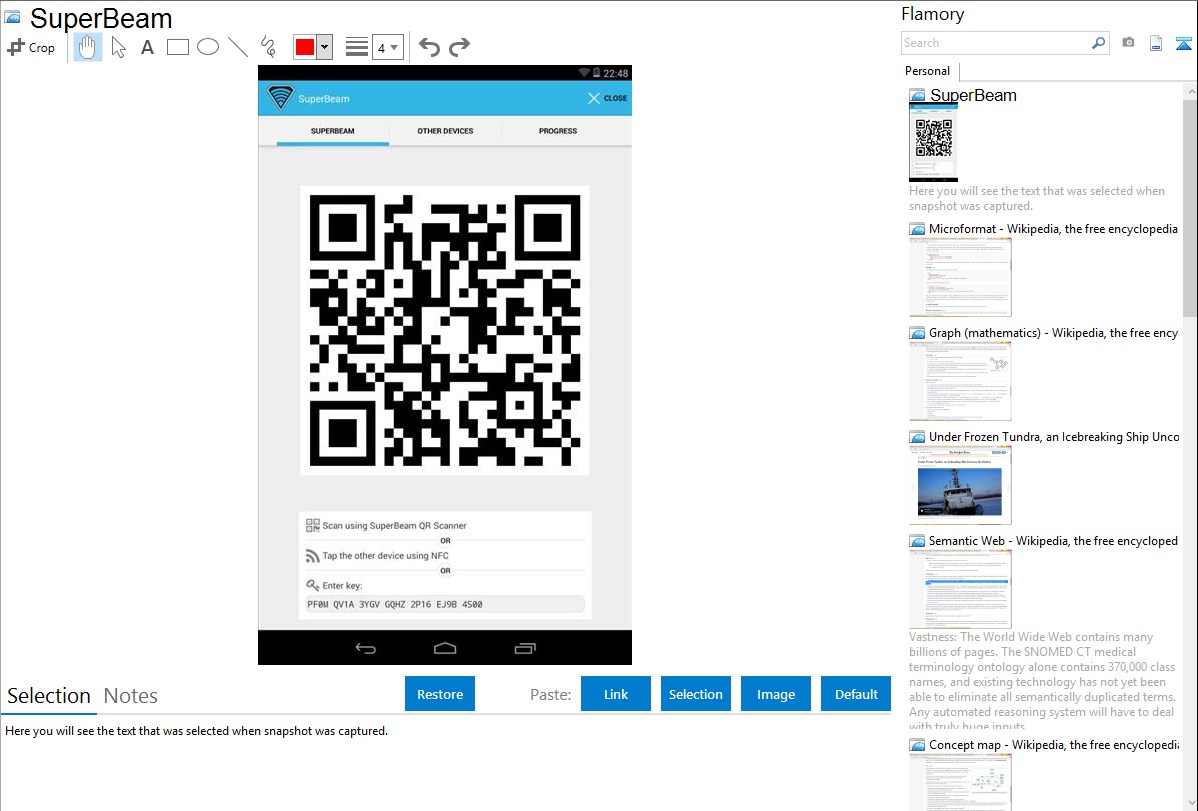The image size is (1198, 811).
Task: Select the arrow pointer tool
Action: point(118,47)
